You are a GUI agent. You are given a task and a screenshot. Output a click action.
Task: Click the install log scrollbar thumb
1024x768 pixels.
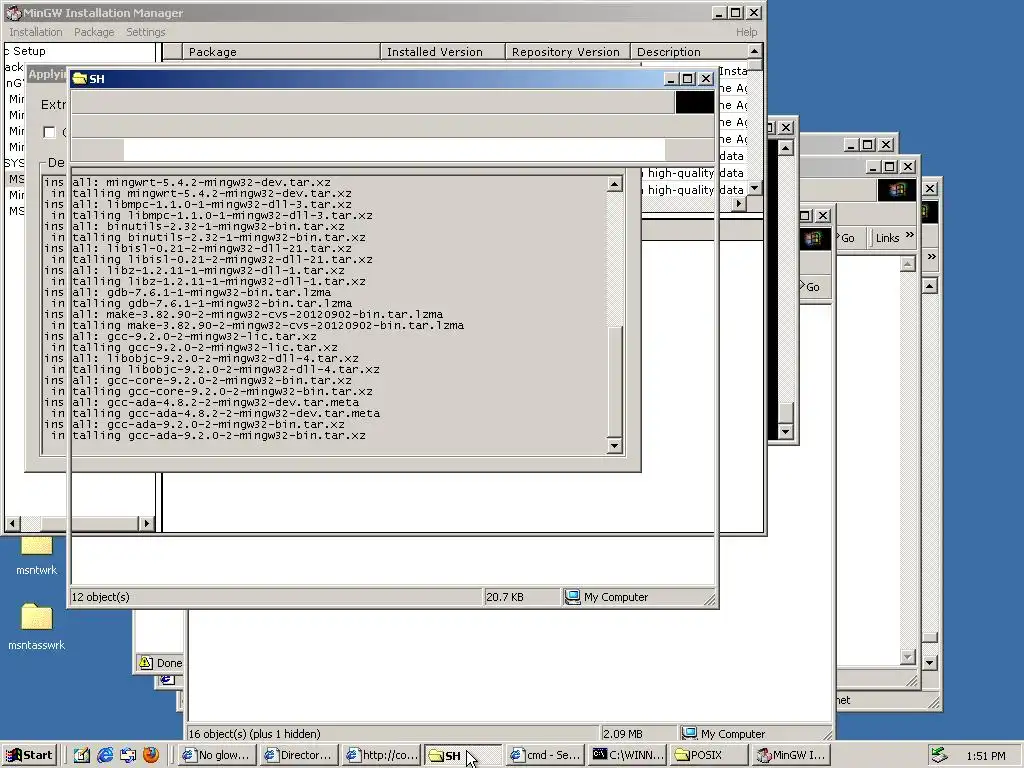614,381
